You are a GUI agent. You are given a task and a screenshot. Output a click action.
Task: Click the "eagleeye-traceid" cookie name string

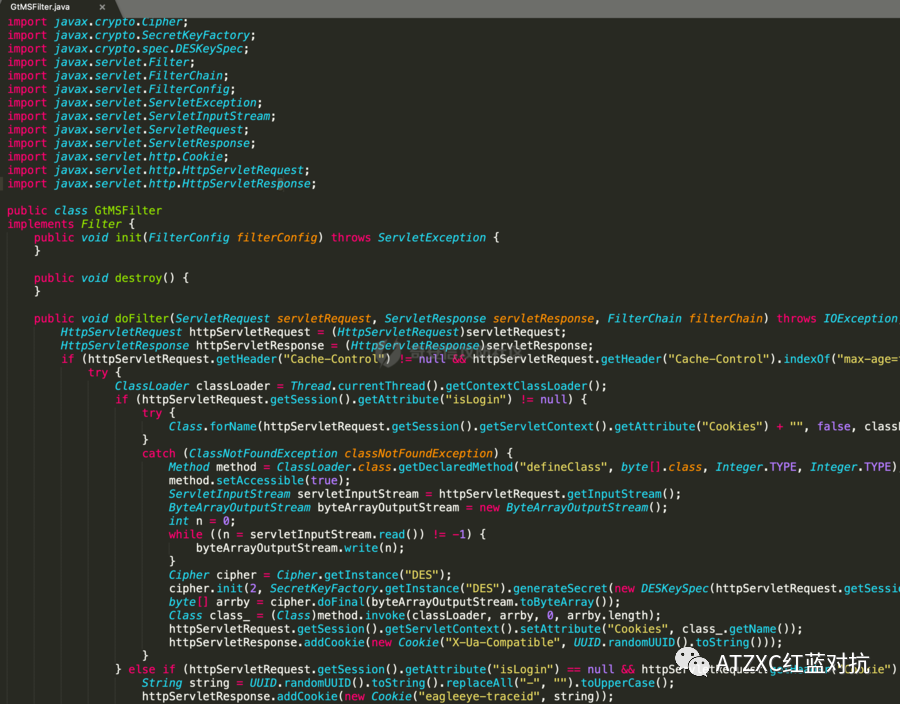coord(479,696)
